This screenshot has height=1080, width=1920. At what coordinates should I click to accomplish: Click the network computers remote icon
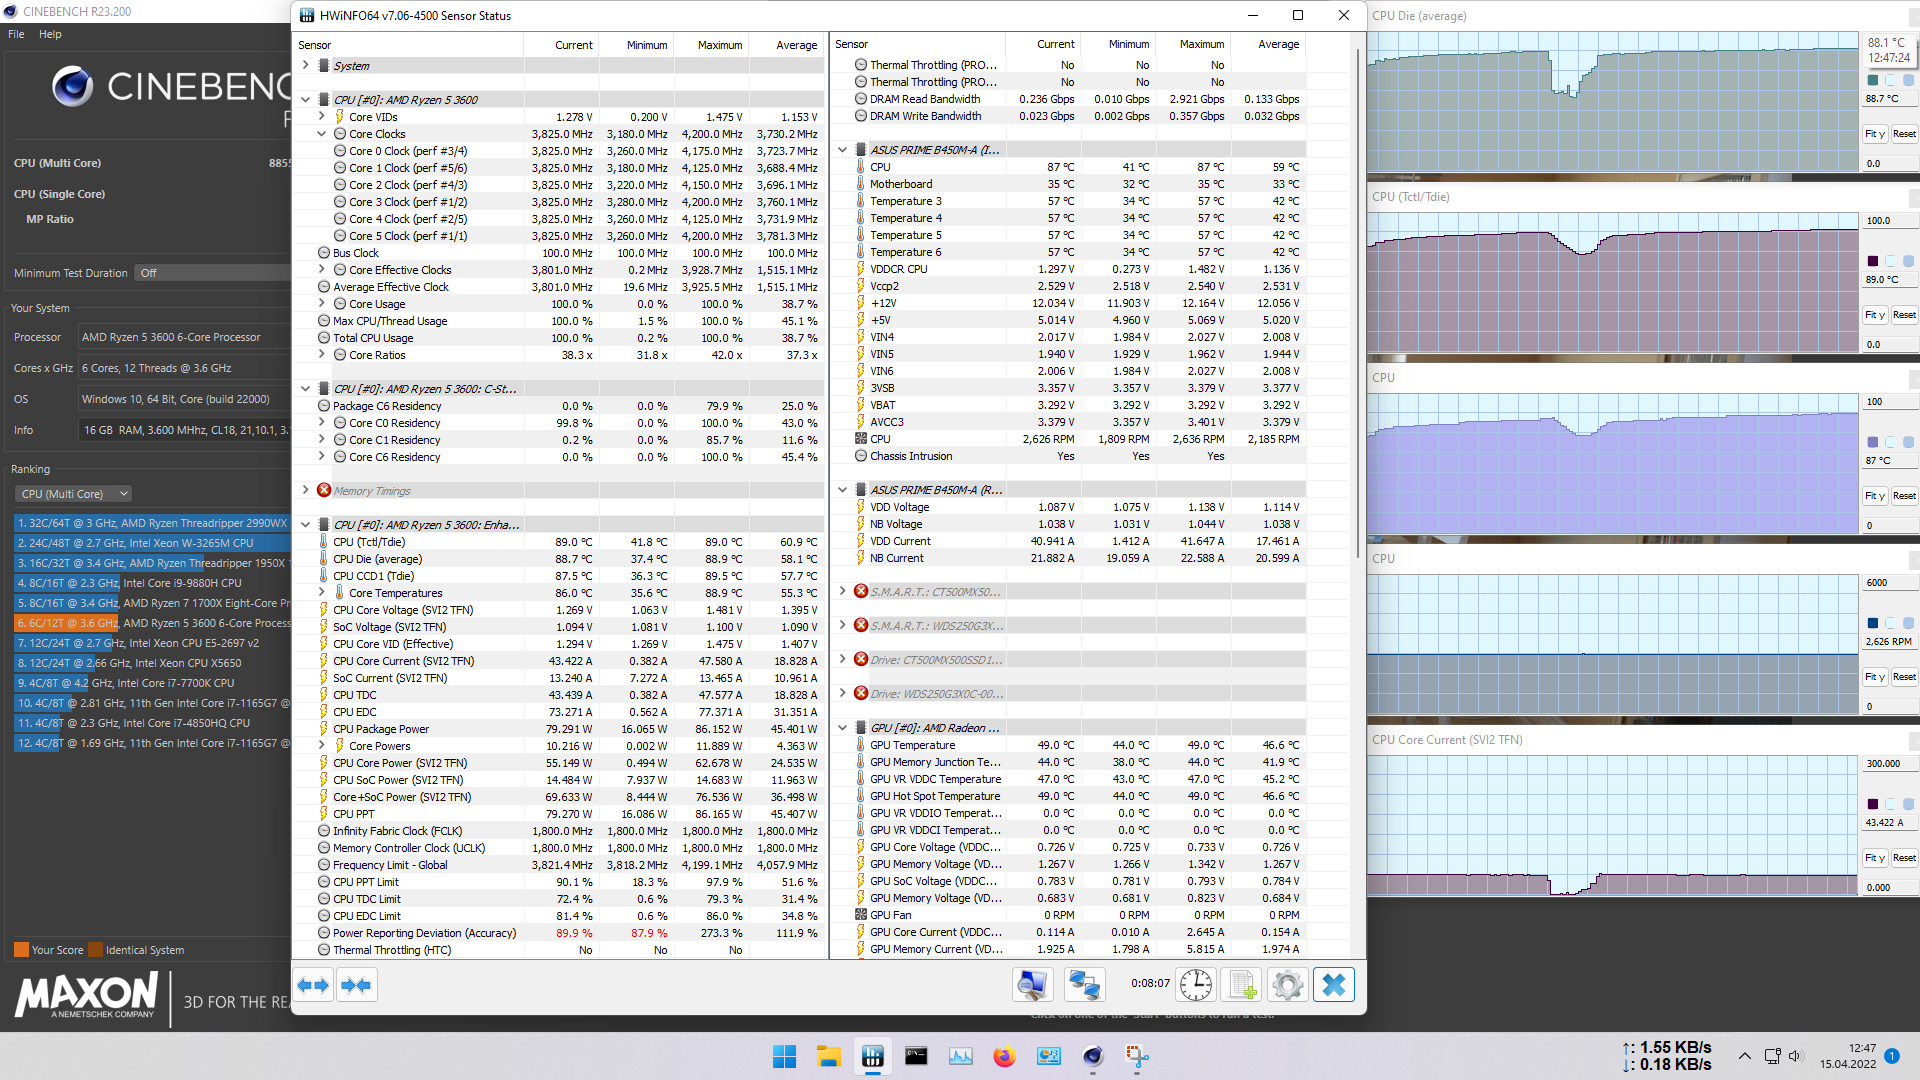click(1084, 985)
